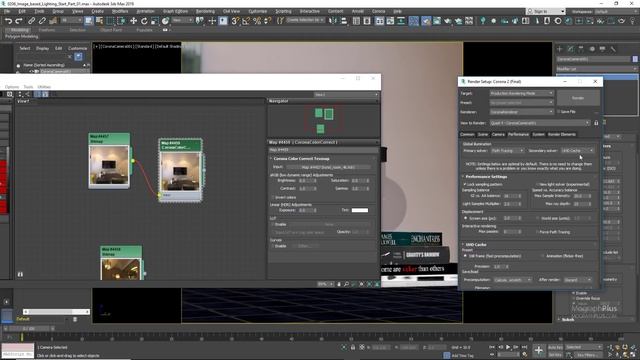The width and height of the screenshot is (640, 360).
Task: Click the lock icon beside View to Render
Action: coord(596,123)
